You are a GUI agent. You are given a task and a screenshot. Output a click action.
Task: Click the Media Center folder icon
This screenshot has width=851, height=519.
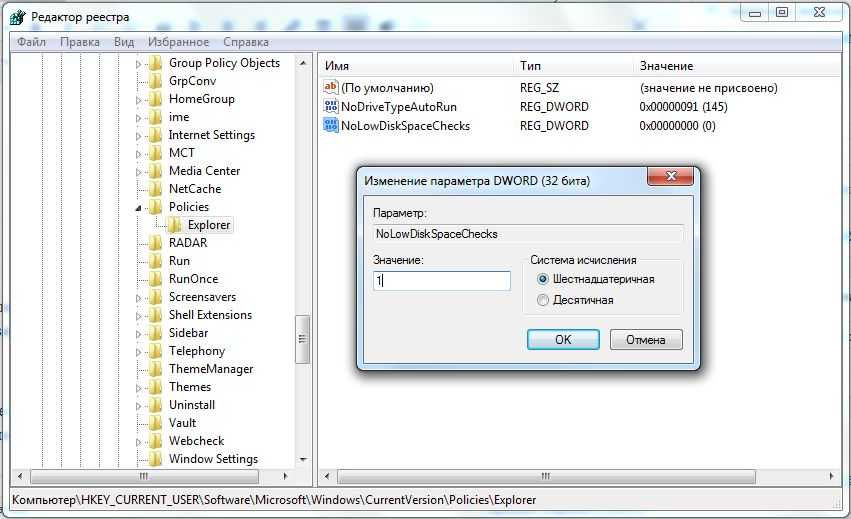(156, 170)
